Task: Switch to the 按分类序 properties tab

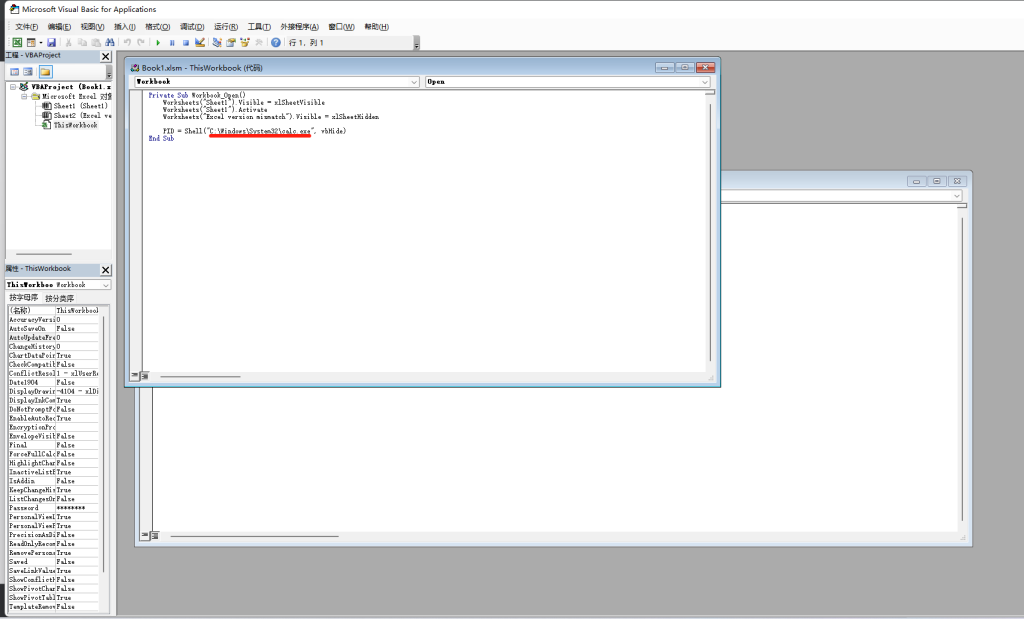Action: click(59, 298)
